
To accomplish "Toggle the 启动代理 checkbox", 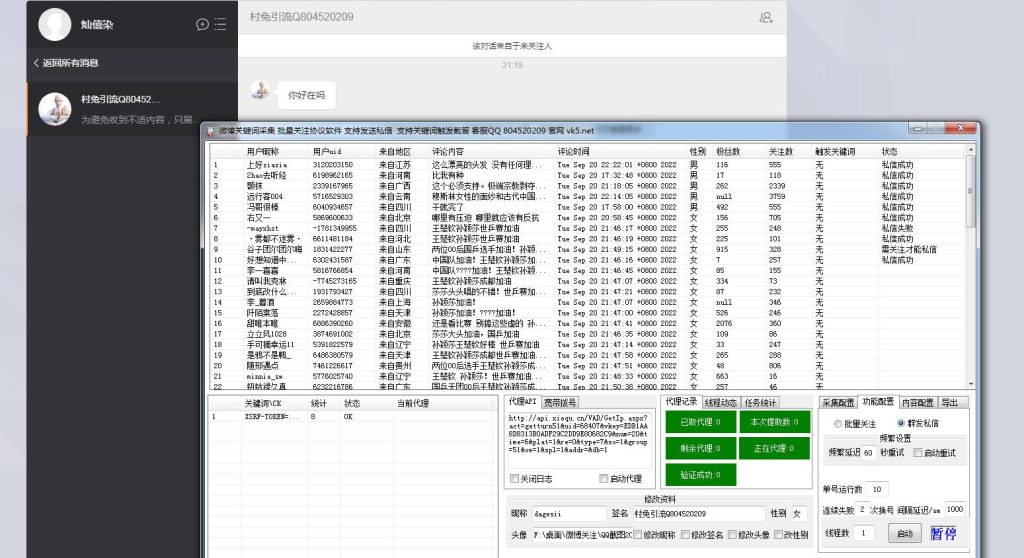I will [602, 479].
